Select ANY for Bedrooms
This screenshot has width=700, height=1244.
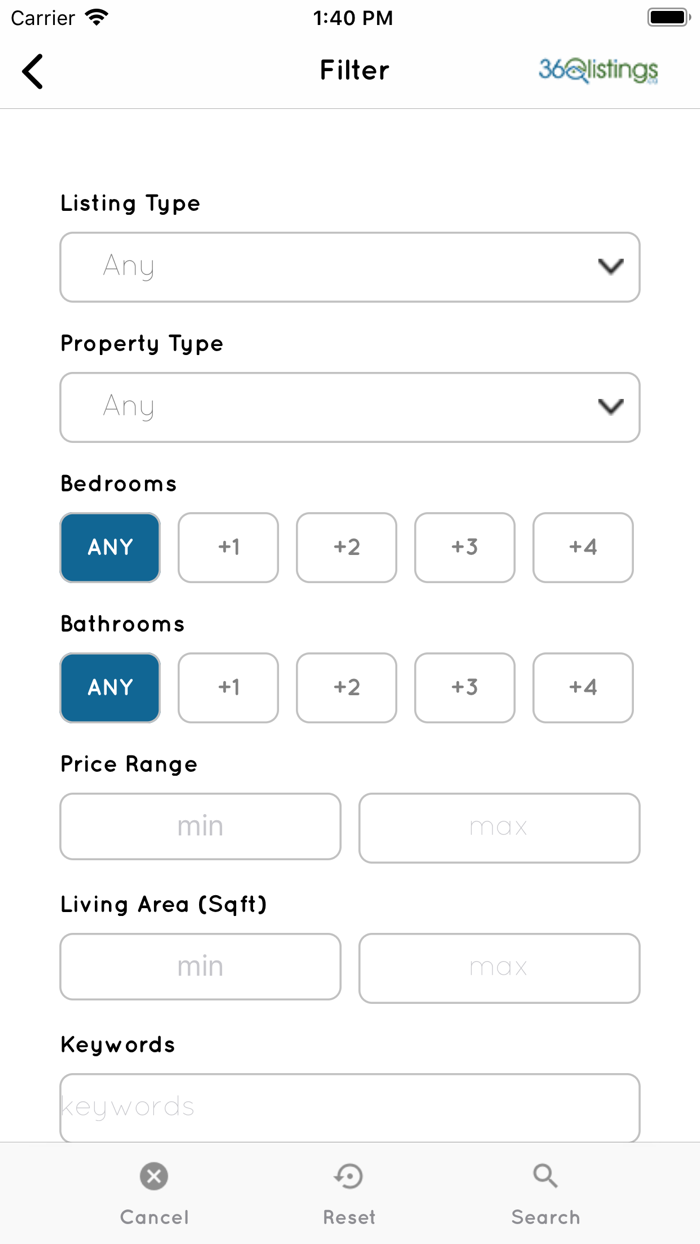tap(110, 547)
